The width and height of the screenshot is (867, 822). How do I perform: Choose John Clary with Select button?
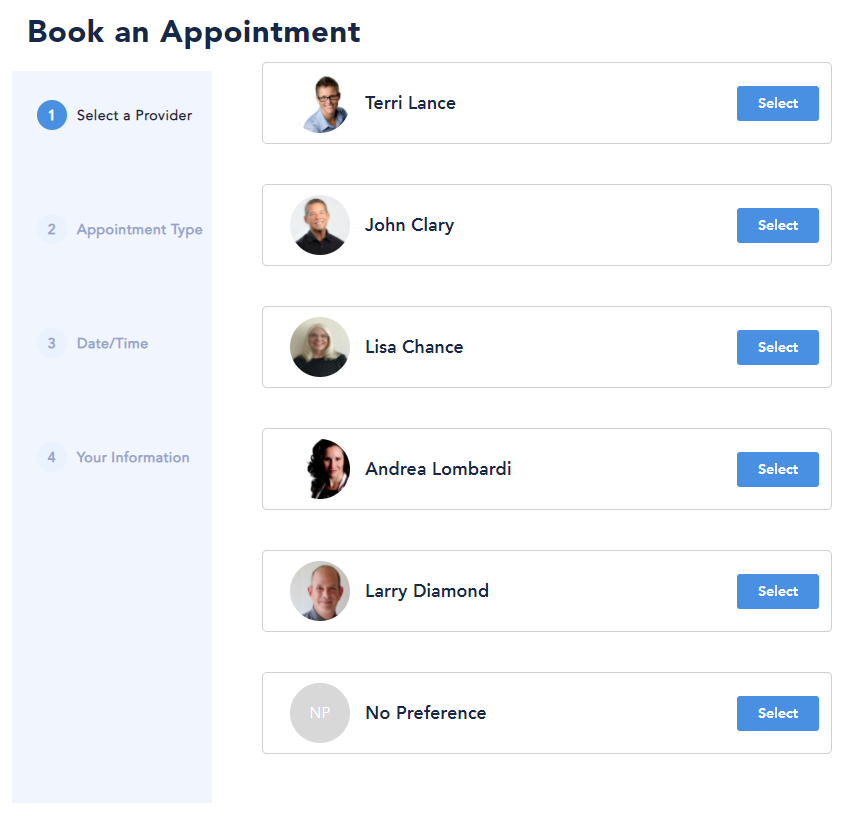point(777,225)
